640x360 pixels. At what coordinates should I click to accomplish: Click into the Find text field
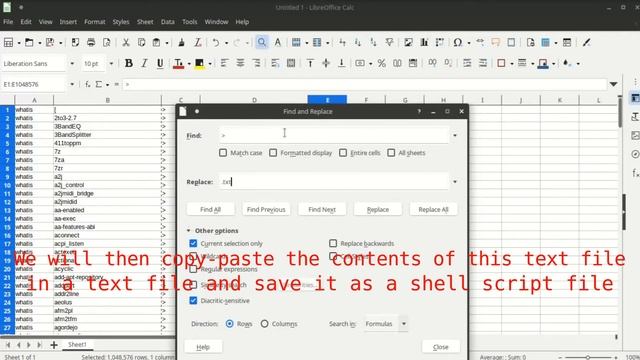pyautogui.click(x=334, y=135)
